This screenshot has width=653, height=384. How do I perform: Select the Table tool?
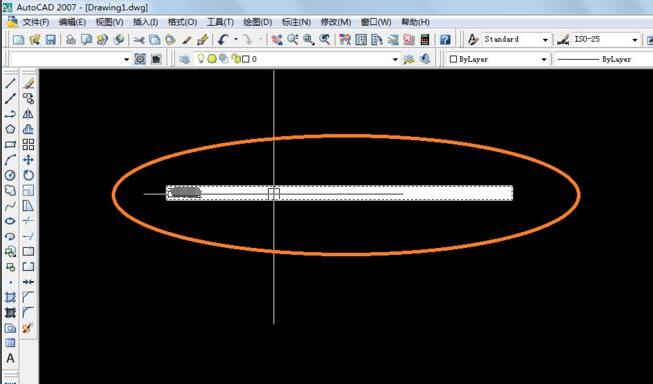(x=10, y=343)
